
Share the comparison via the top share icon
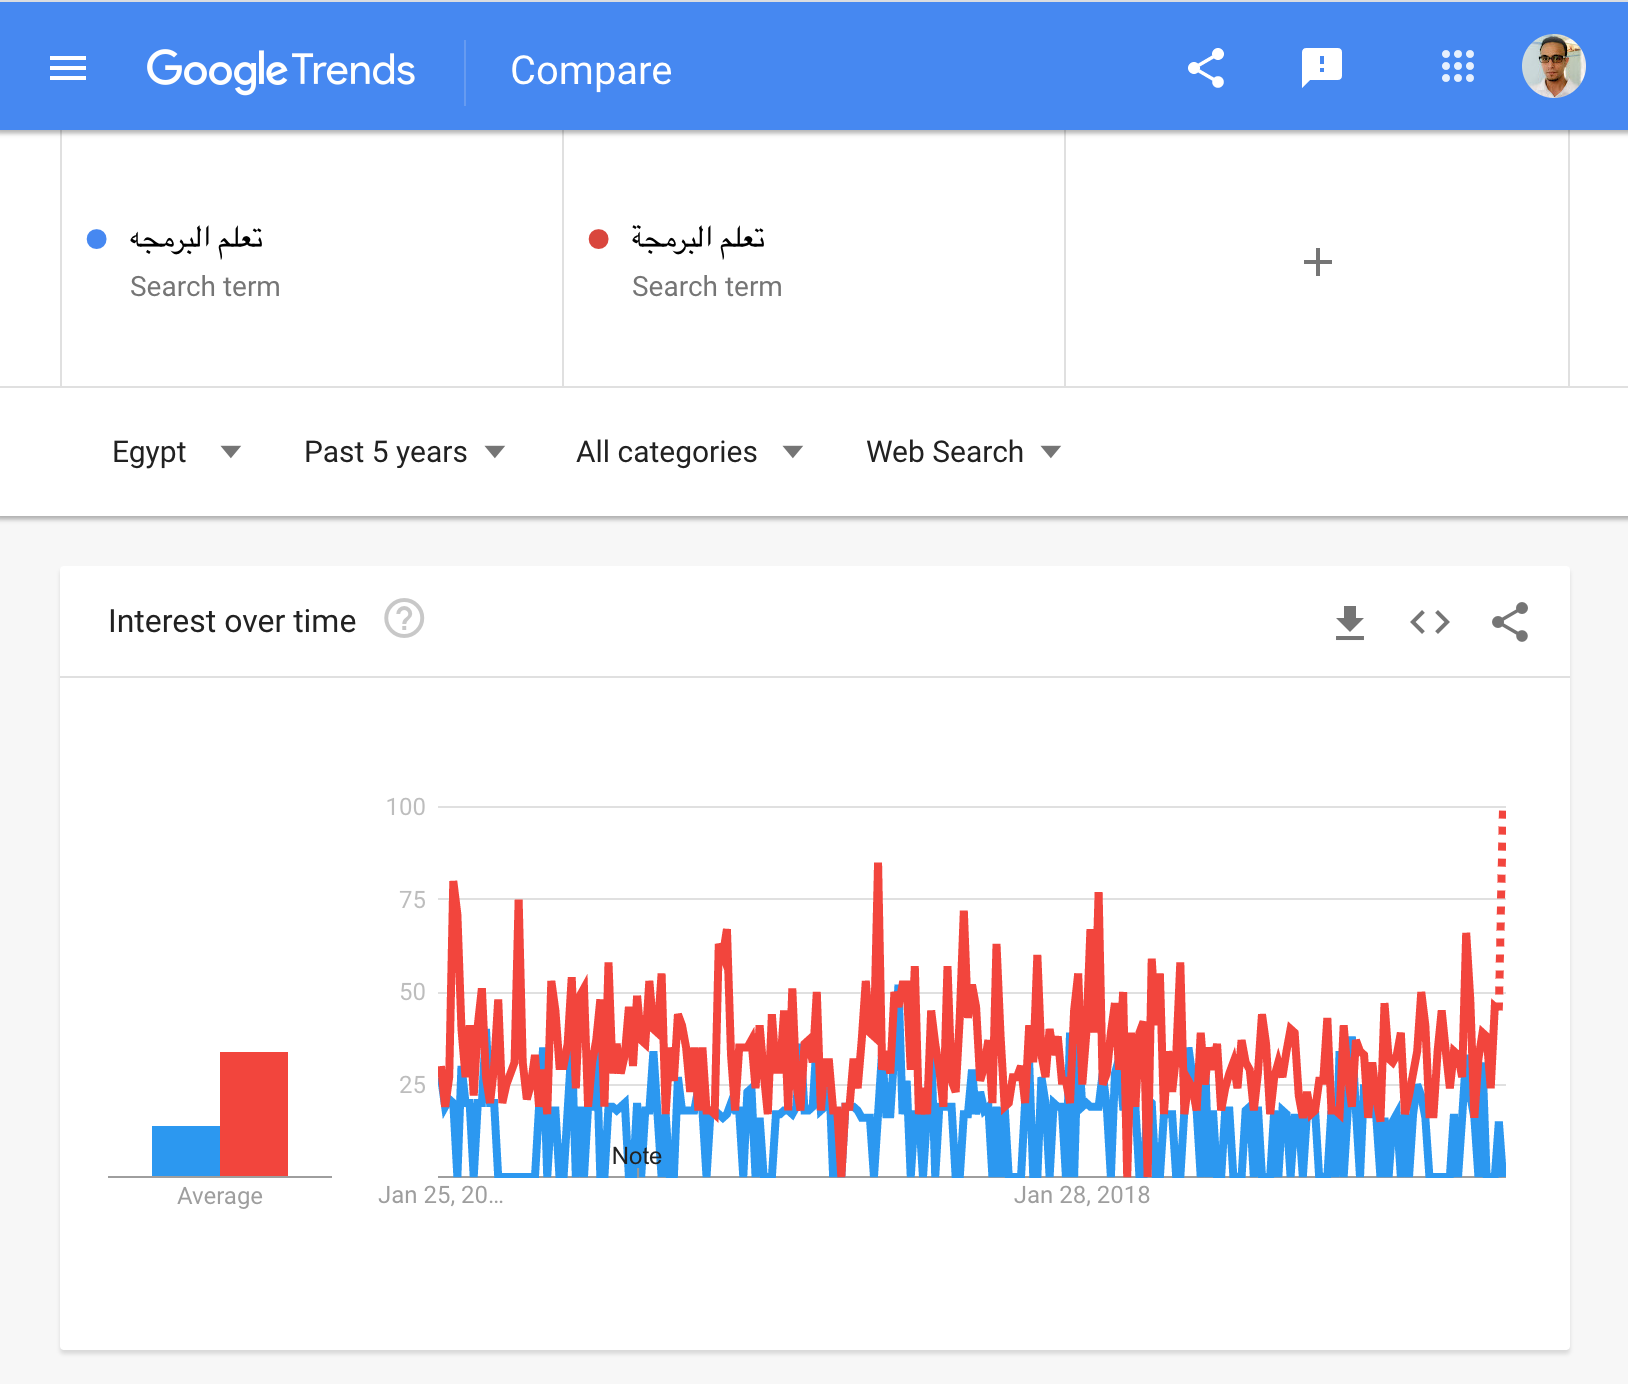[x=1206, y=68]
